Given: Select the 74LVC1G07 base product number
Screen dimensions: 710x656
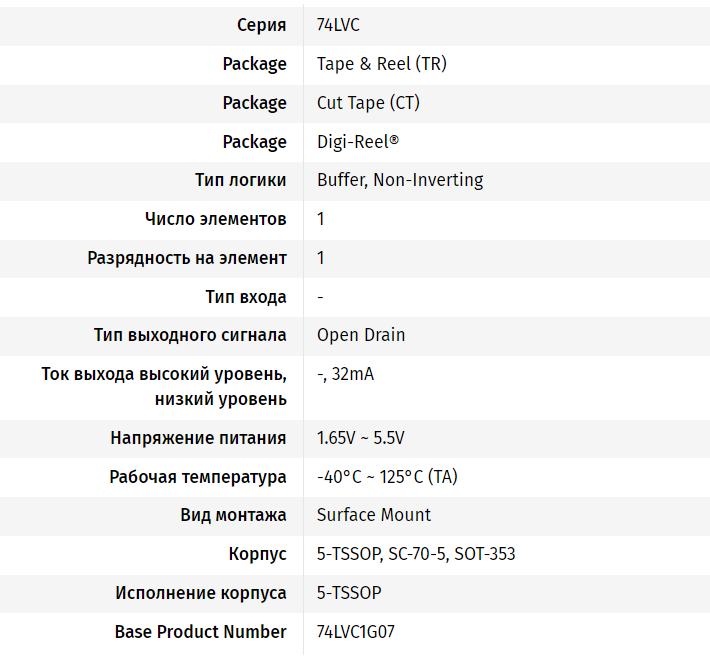Looking at the screenshot, I should [362, 632].
